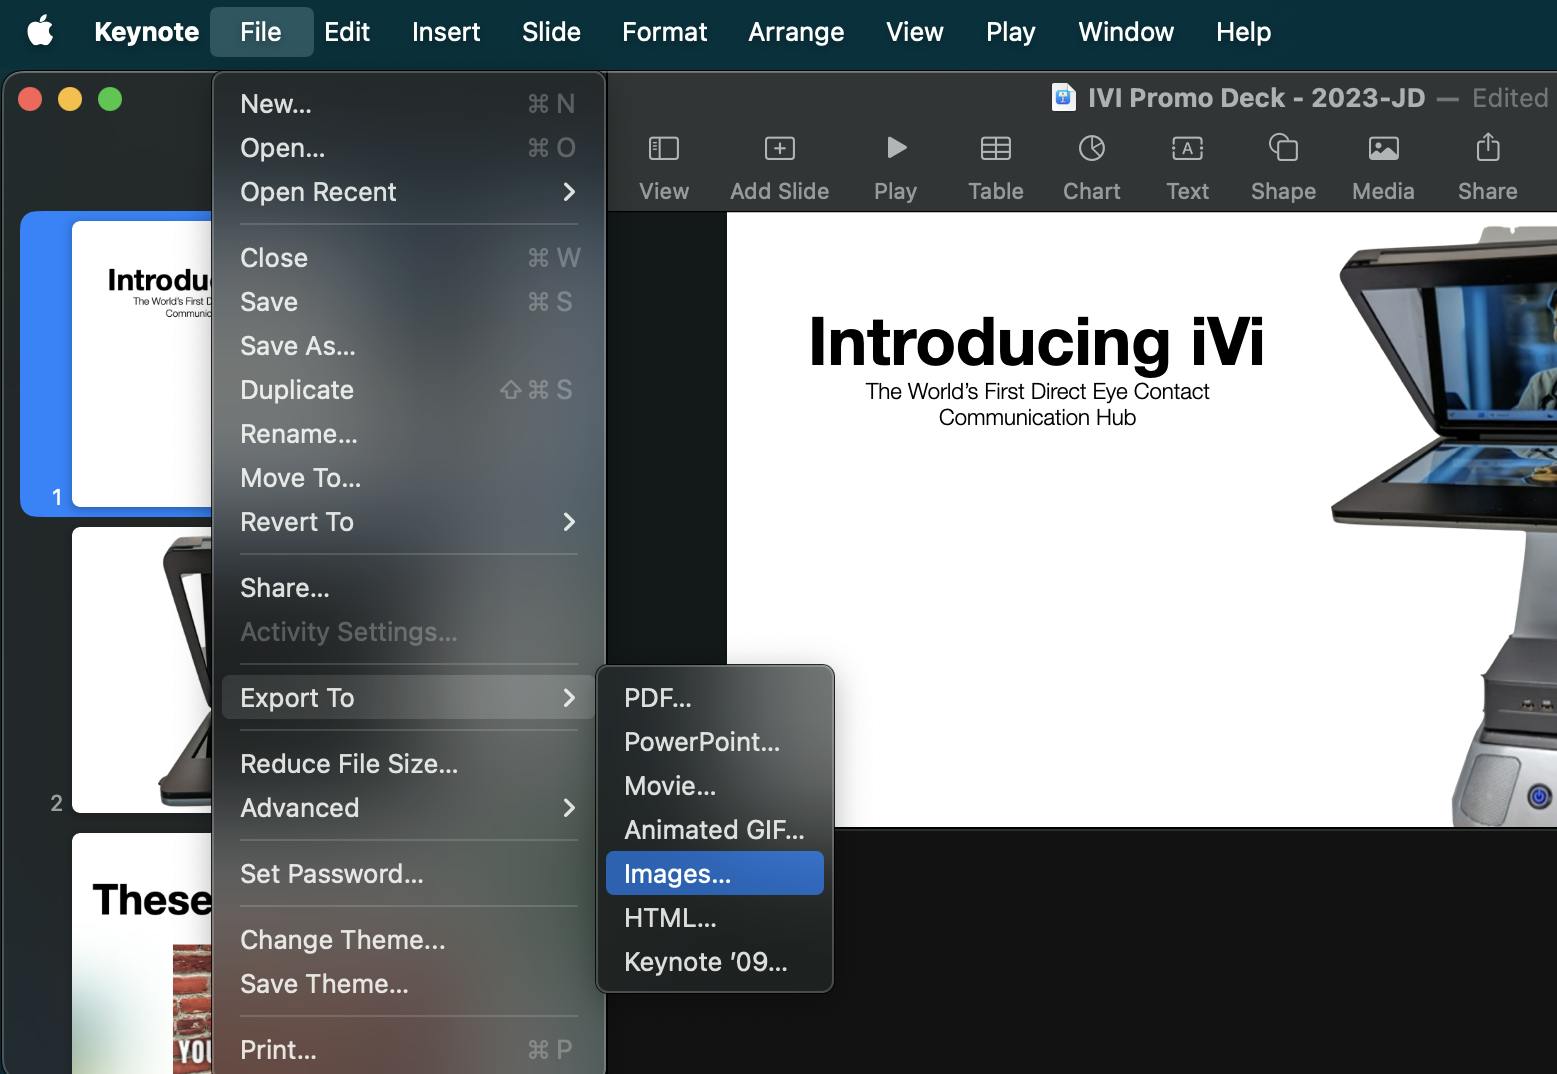This screenshot has height=1074, width=1557.
Task: Click the subtitle 'The World's First Direct Eye Contact'
Action: pyautogui.click(x=1037, y=391)
